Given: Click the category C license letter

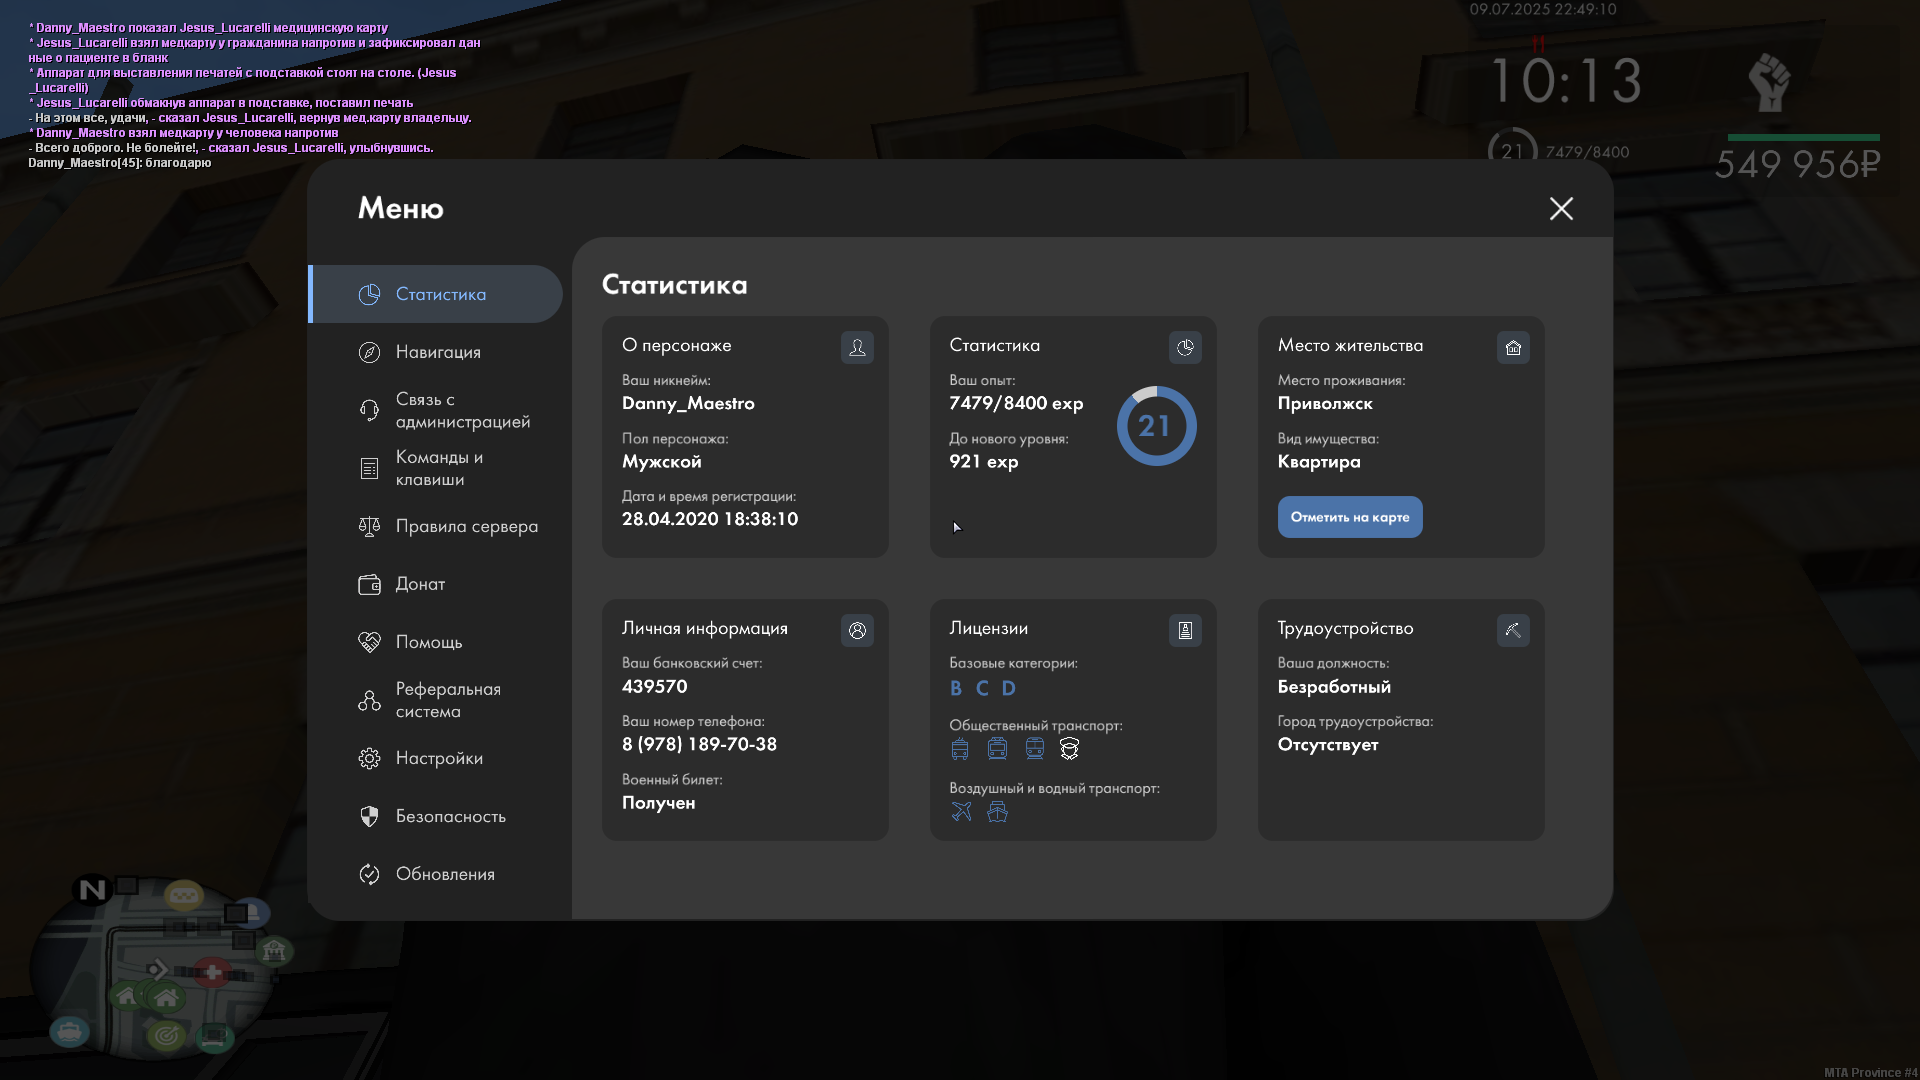Looking at the screenshot, I should [x=982, y=688].
